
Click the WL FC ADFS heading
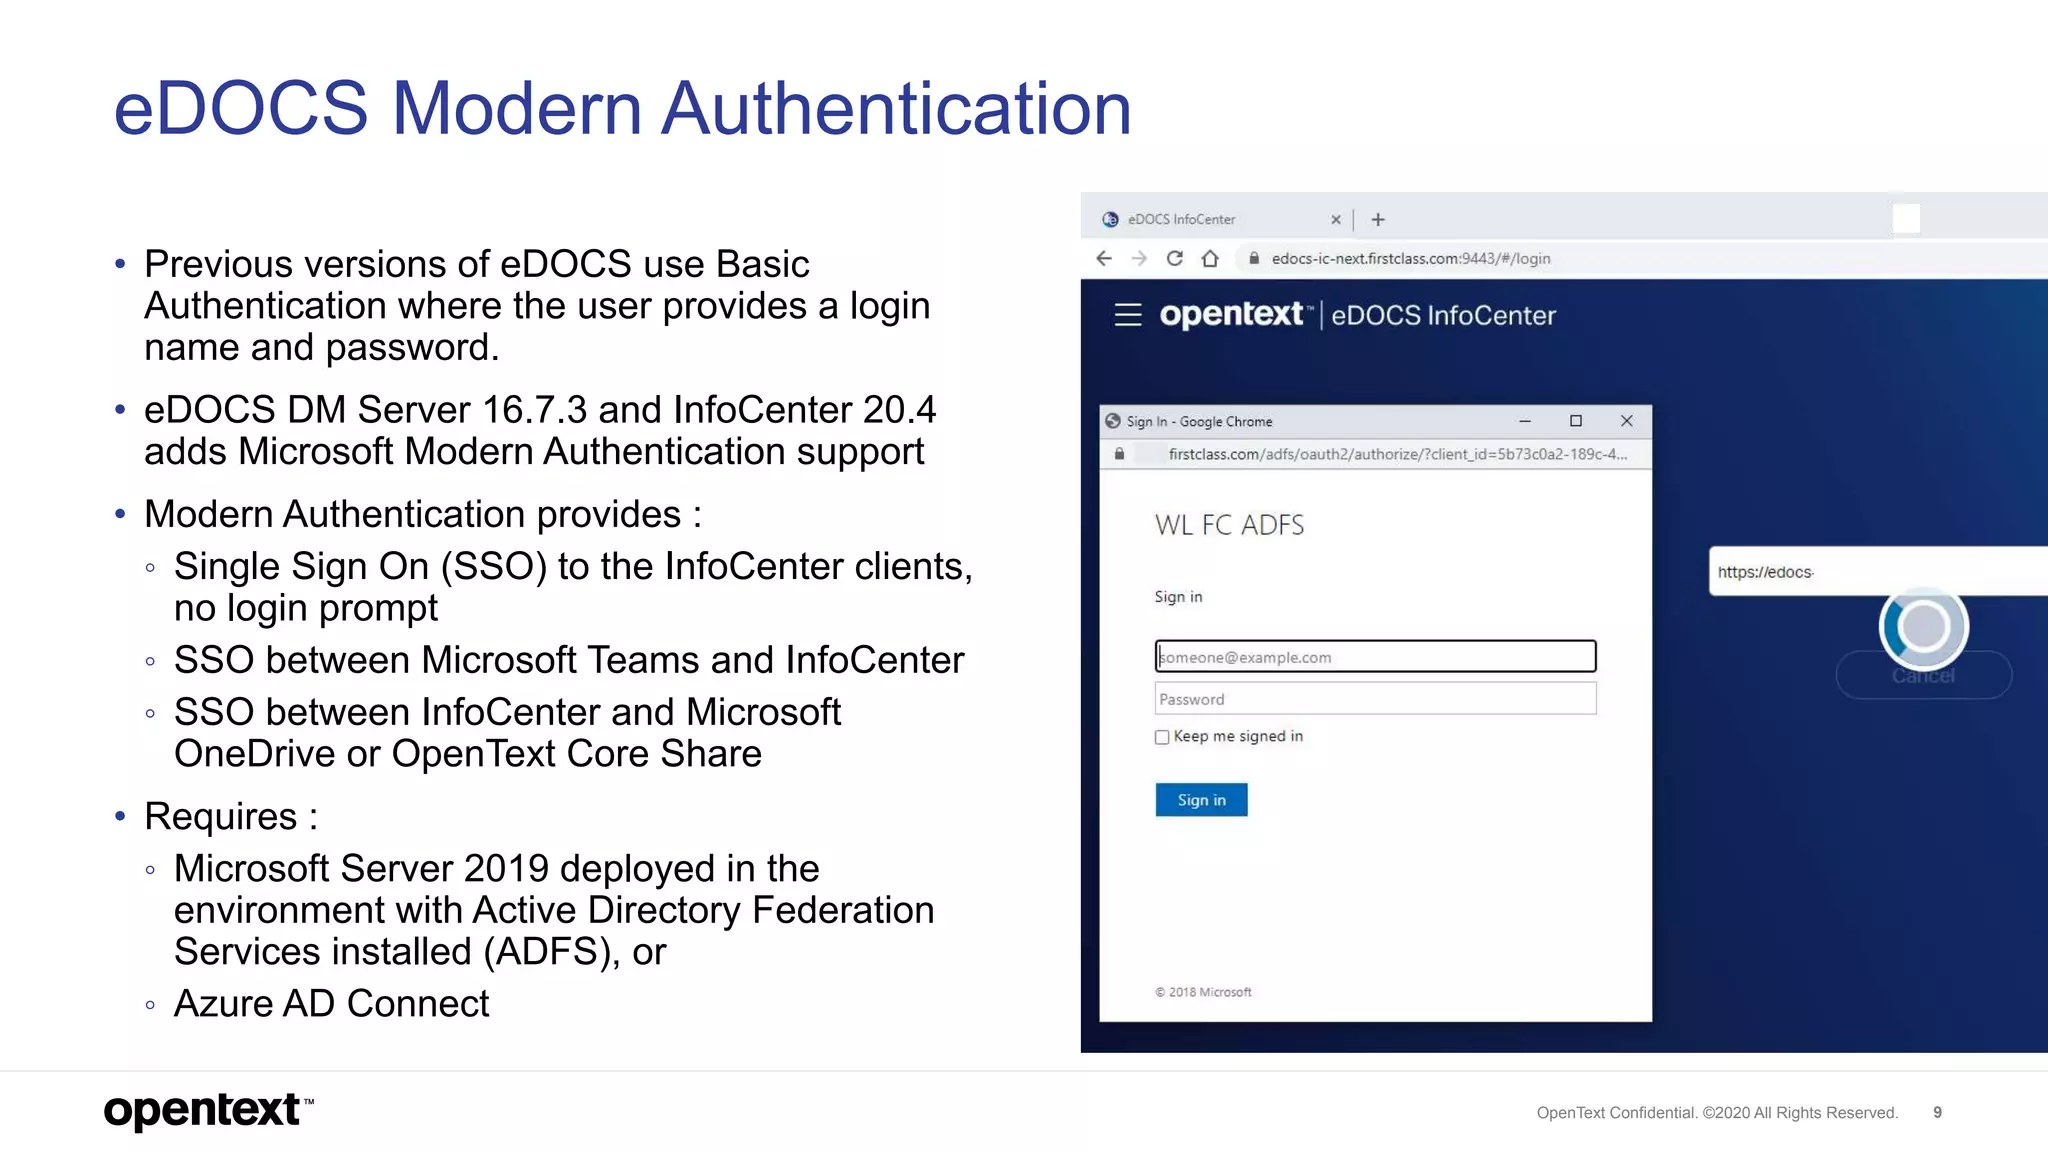[x=1229, y=525]
